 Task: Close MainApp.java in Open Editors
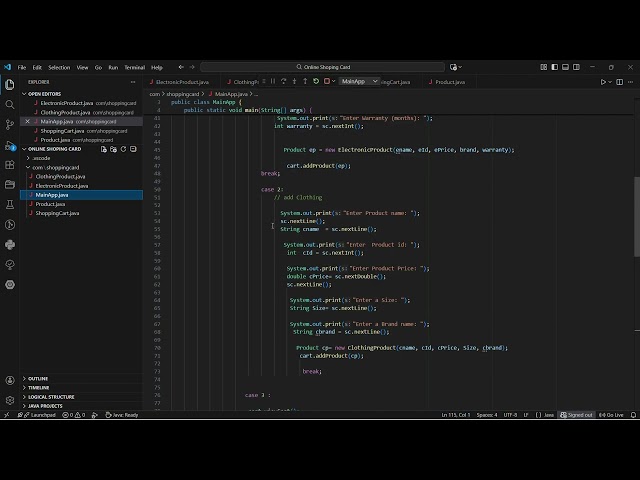[27, 121]
